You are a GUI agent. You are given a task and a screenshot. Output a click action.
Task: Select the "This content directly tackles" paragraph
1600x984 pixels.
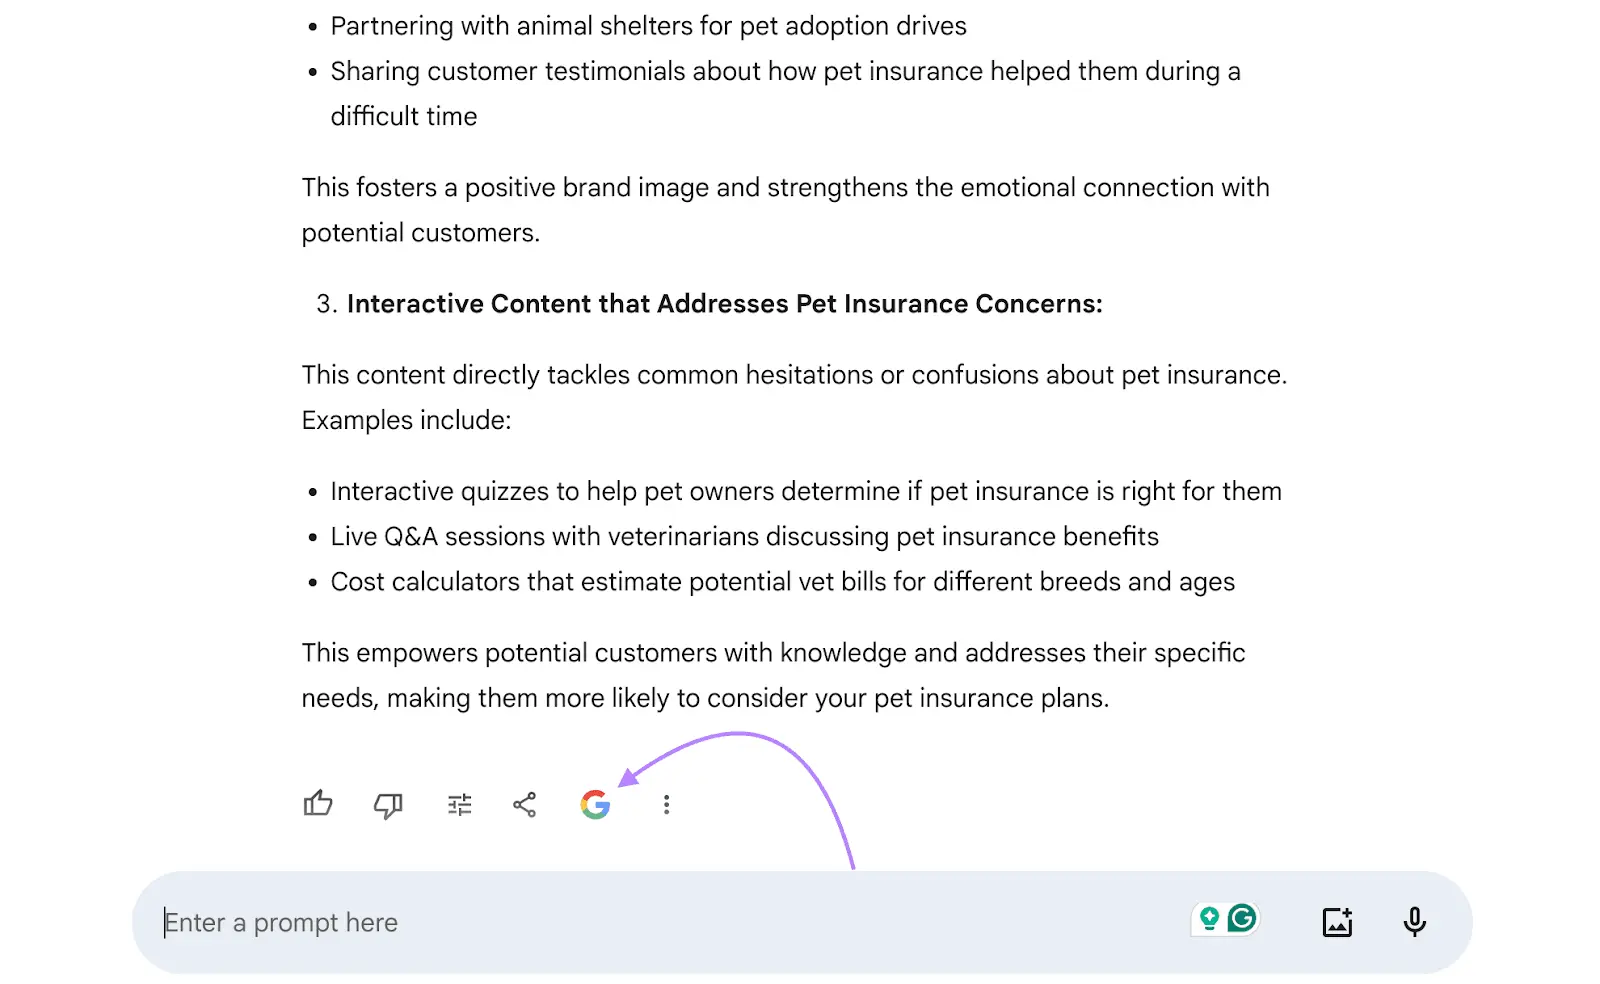[795, 397]
